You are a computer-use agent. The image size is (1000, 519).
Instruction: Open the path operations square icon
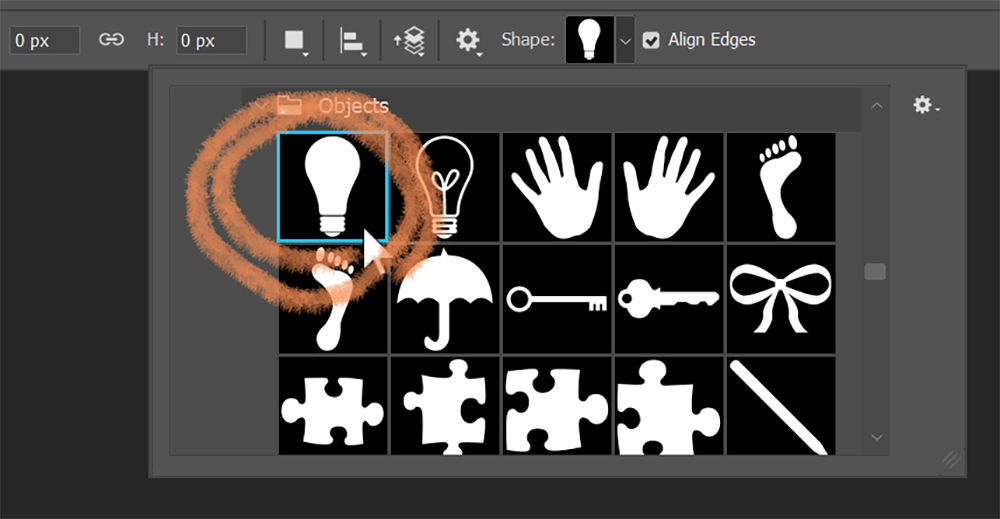point(295,41)
